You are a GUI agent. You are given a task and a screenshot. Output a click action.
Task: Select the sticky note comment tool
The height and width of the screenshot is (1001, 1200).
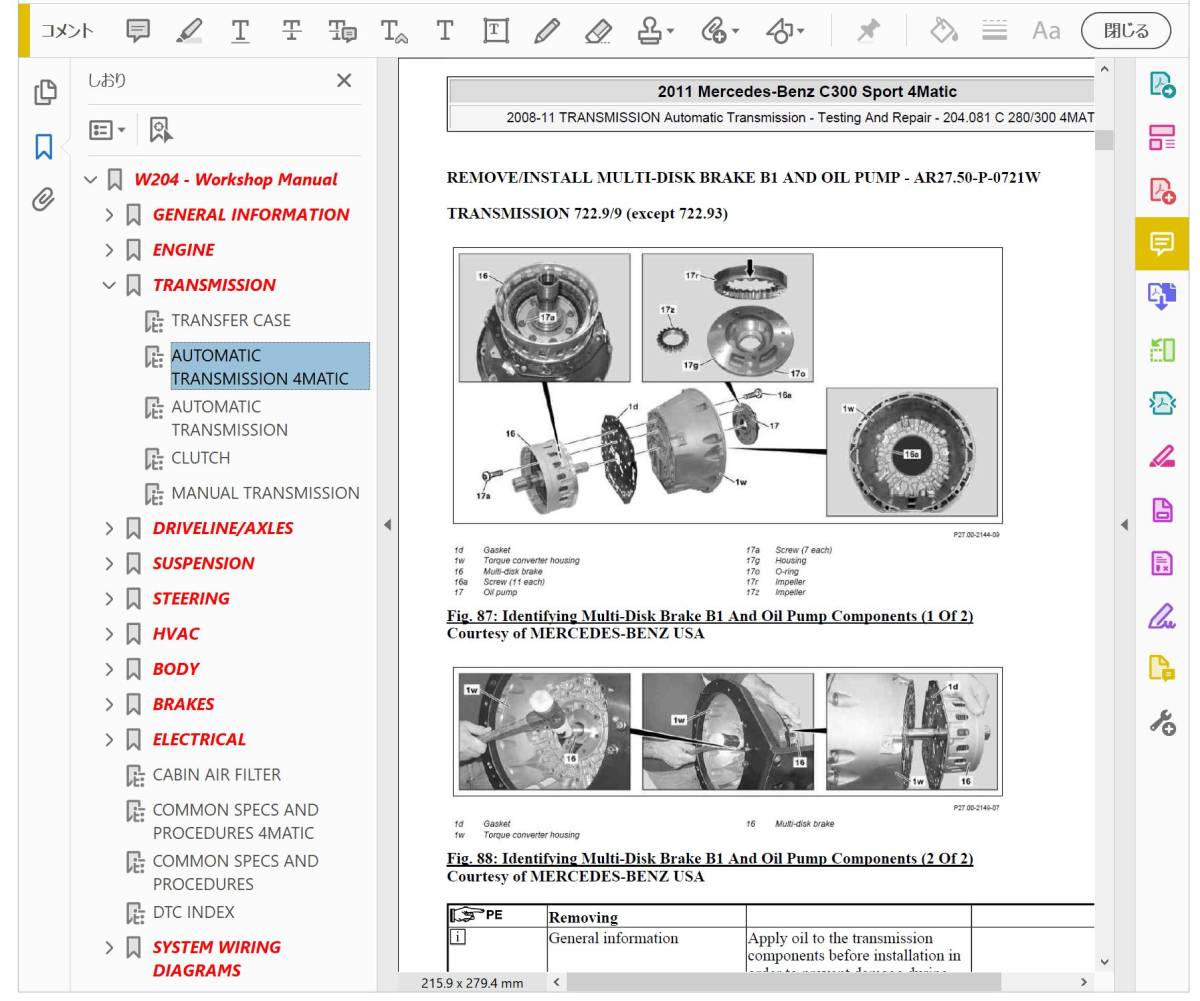click(x=138, y=31)
